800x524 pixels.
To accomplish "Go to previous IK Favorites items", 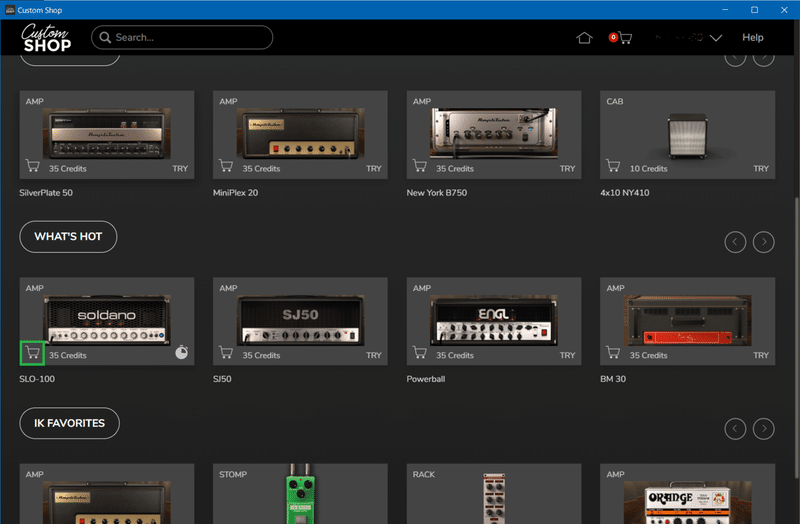I will [735, 429].
